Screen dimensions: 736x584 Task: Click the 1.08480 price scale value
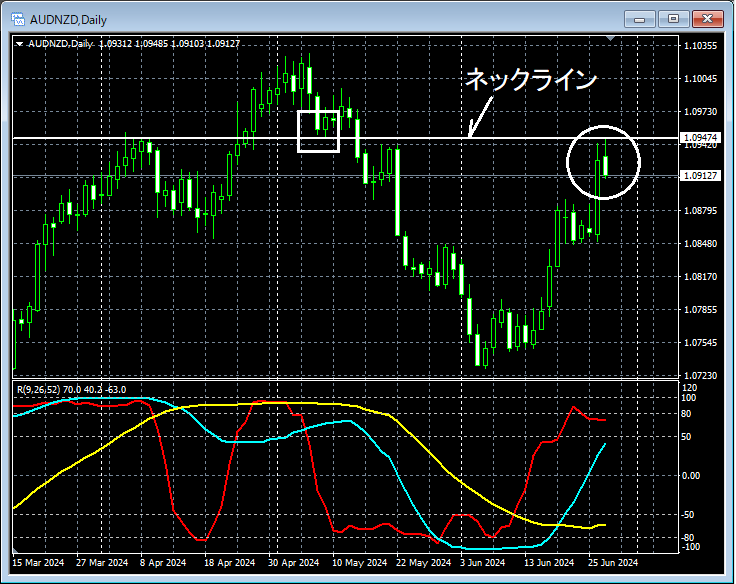[700, 244]
